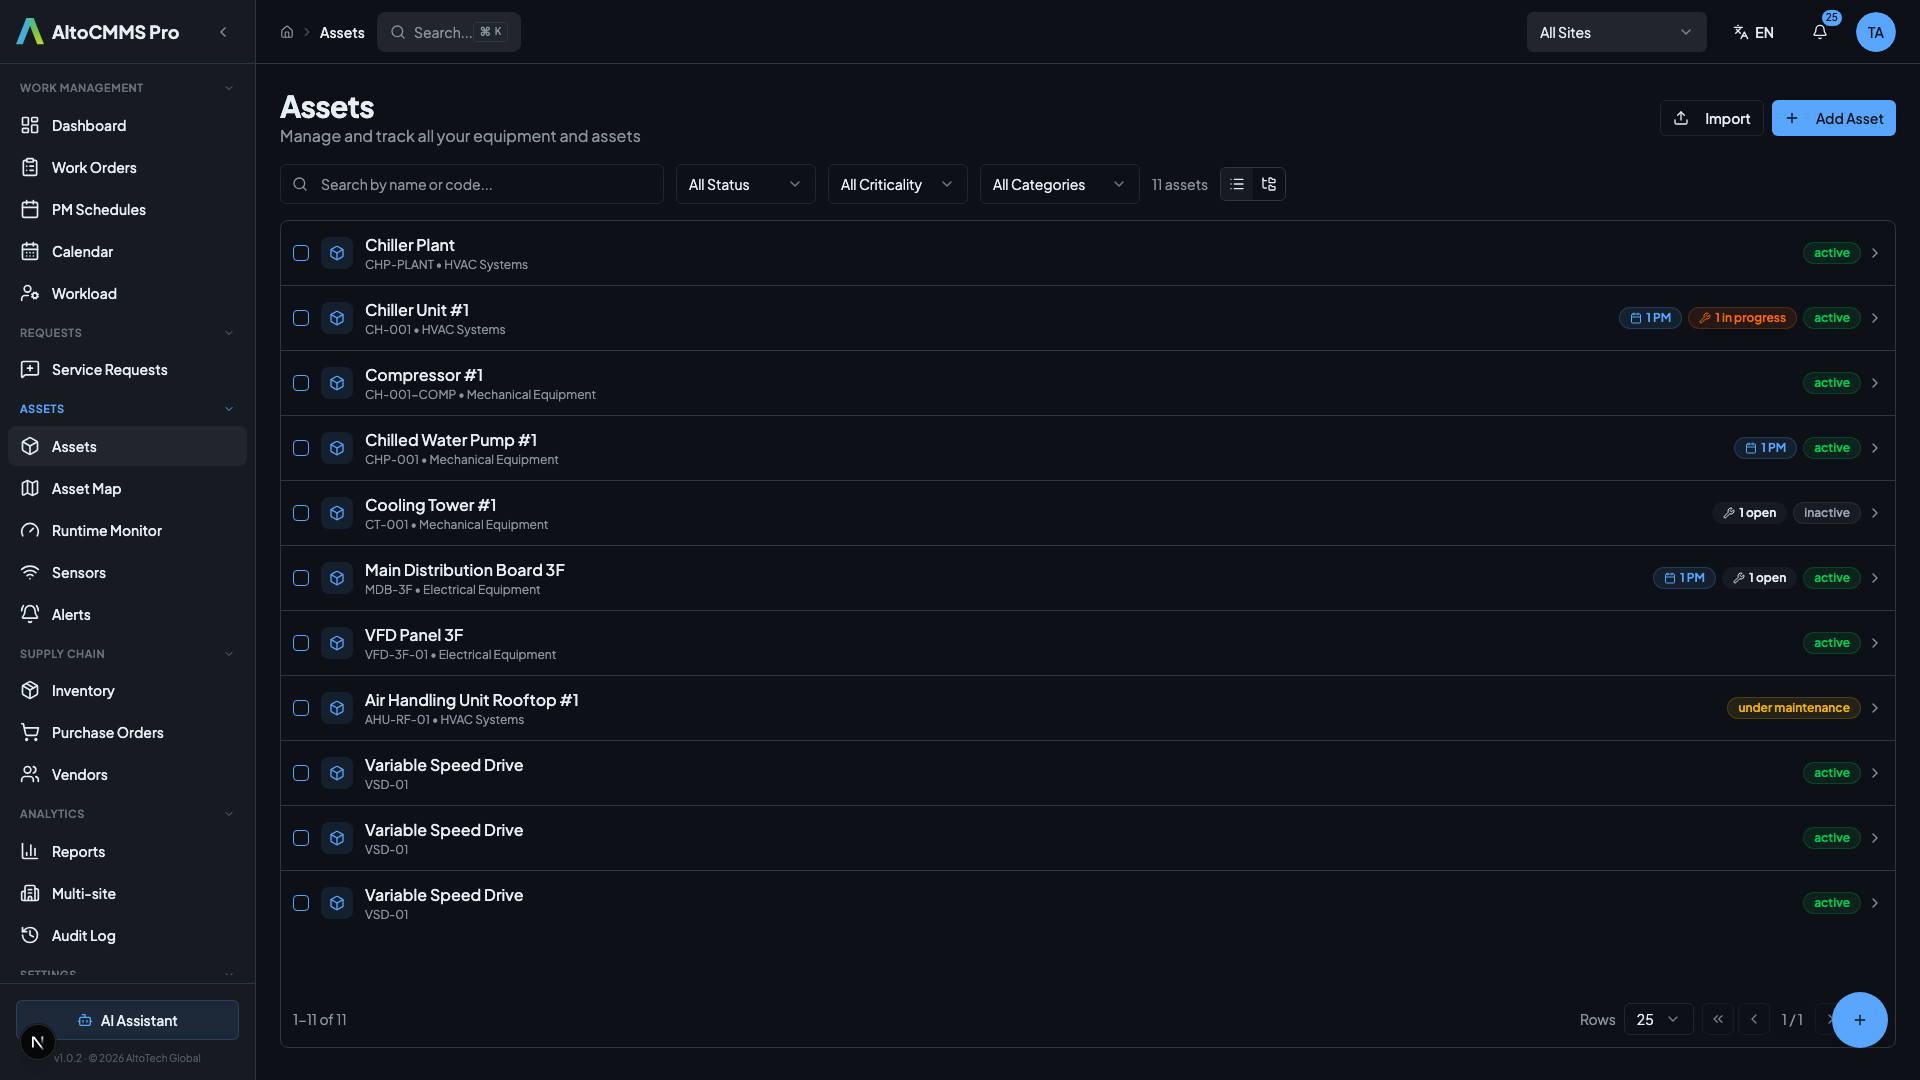This screenshot has height=1080, width=1920.
Task: Select the Asset Map sidebar item
Action: click(86, 488)
